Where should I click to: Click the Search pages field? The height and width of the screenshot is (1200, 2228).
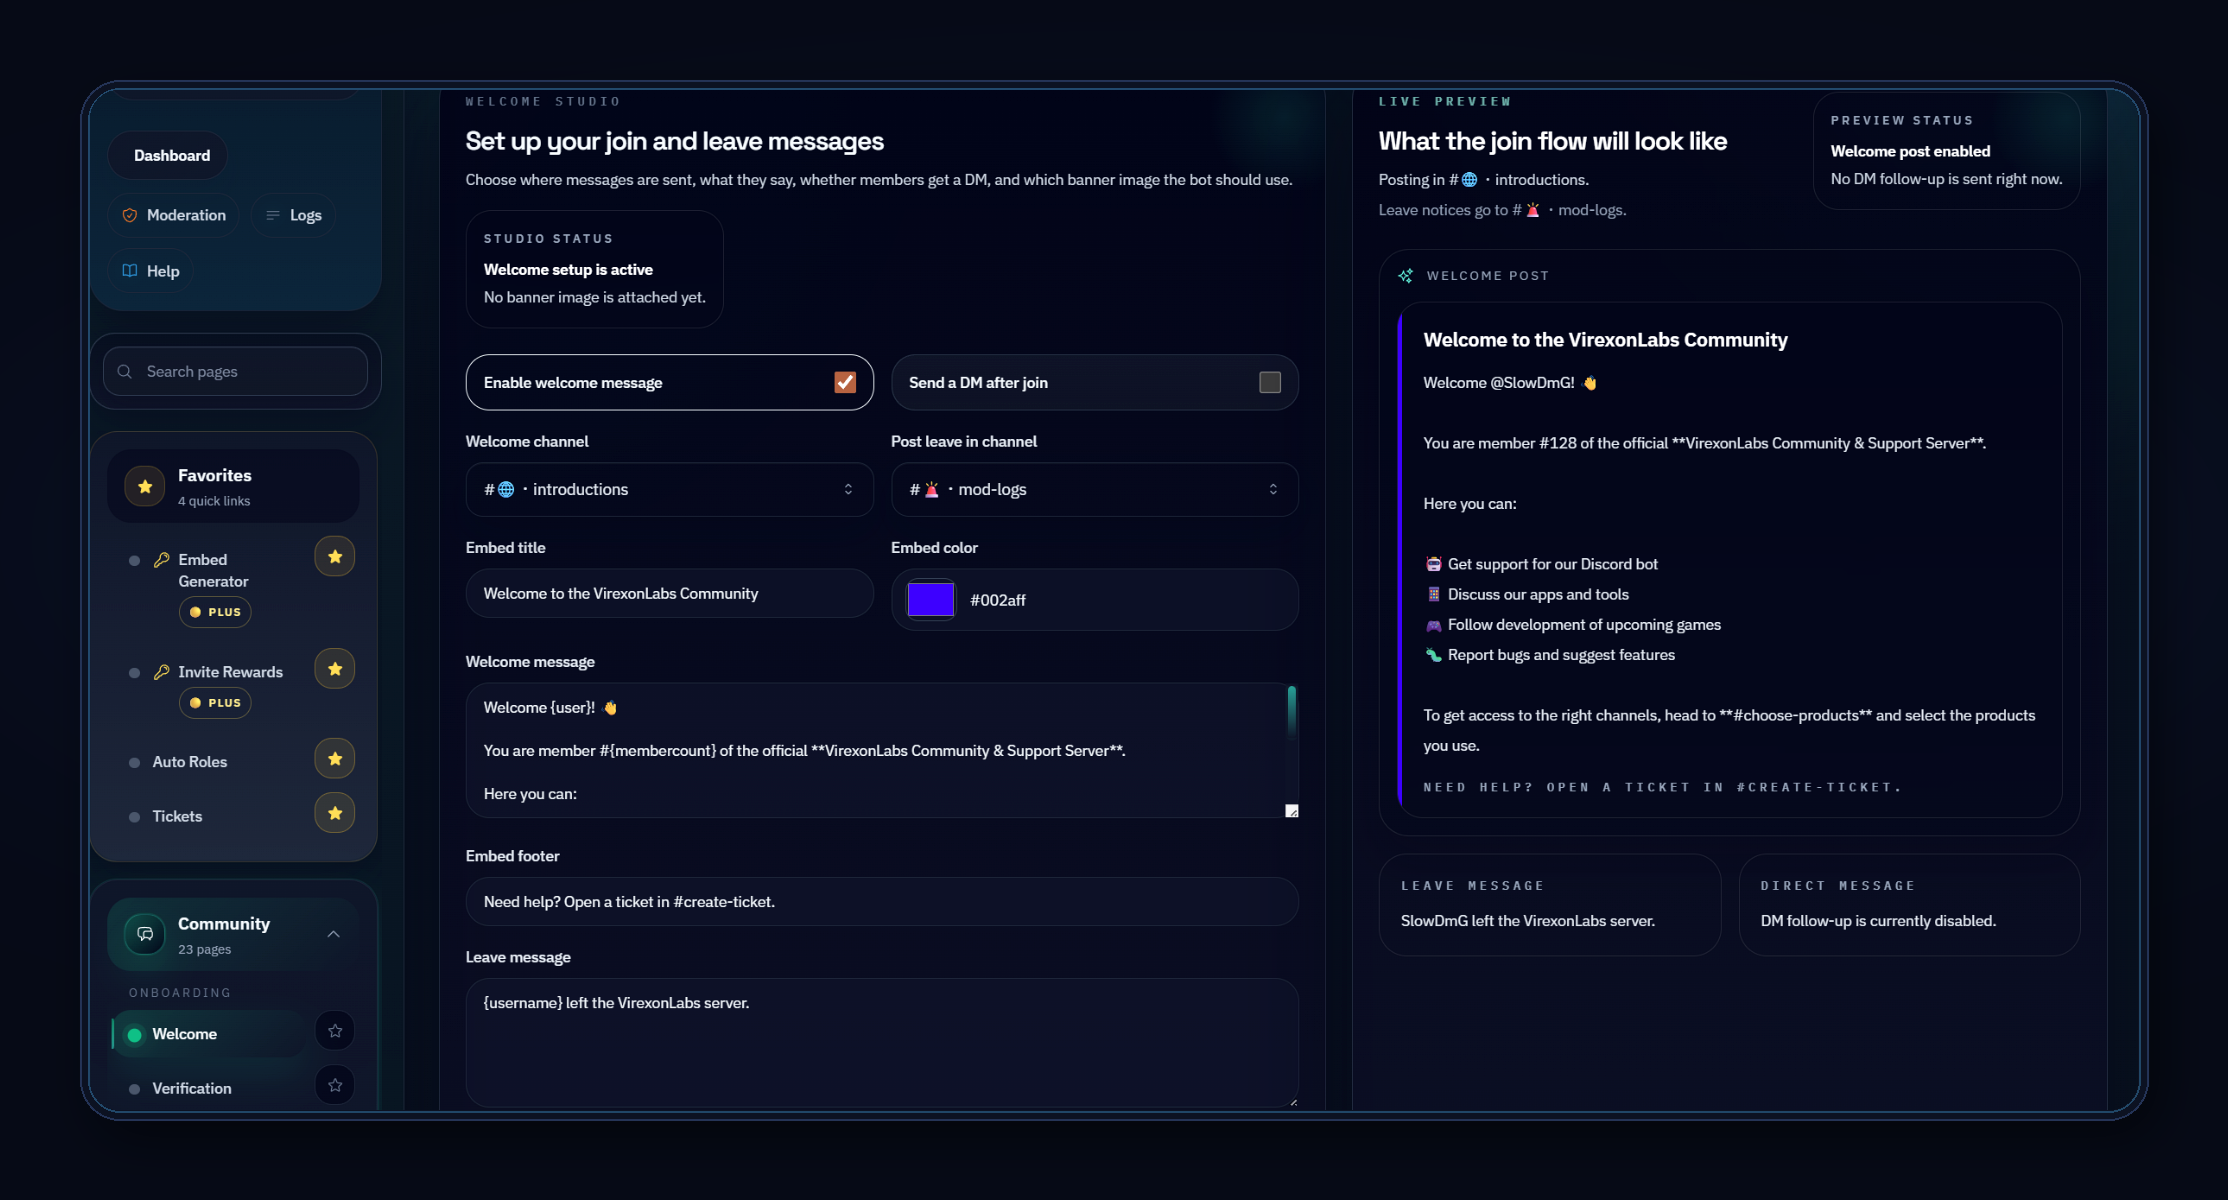235,371
